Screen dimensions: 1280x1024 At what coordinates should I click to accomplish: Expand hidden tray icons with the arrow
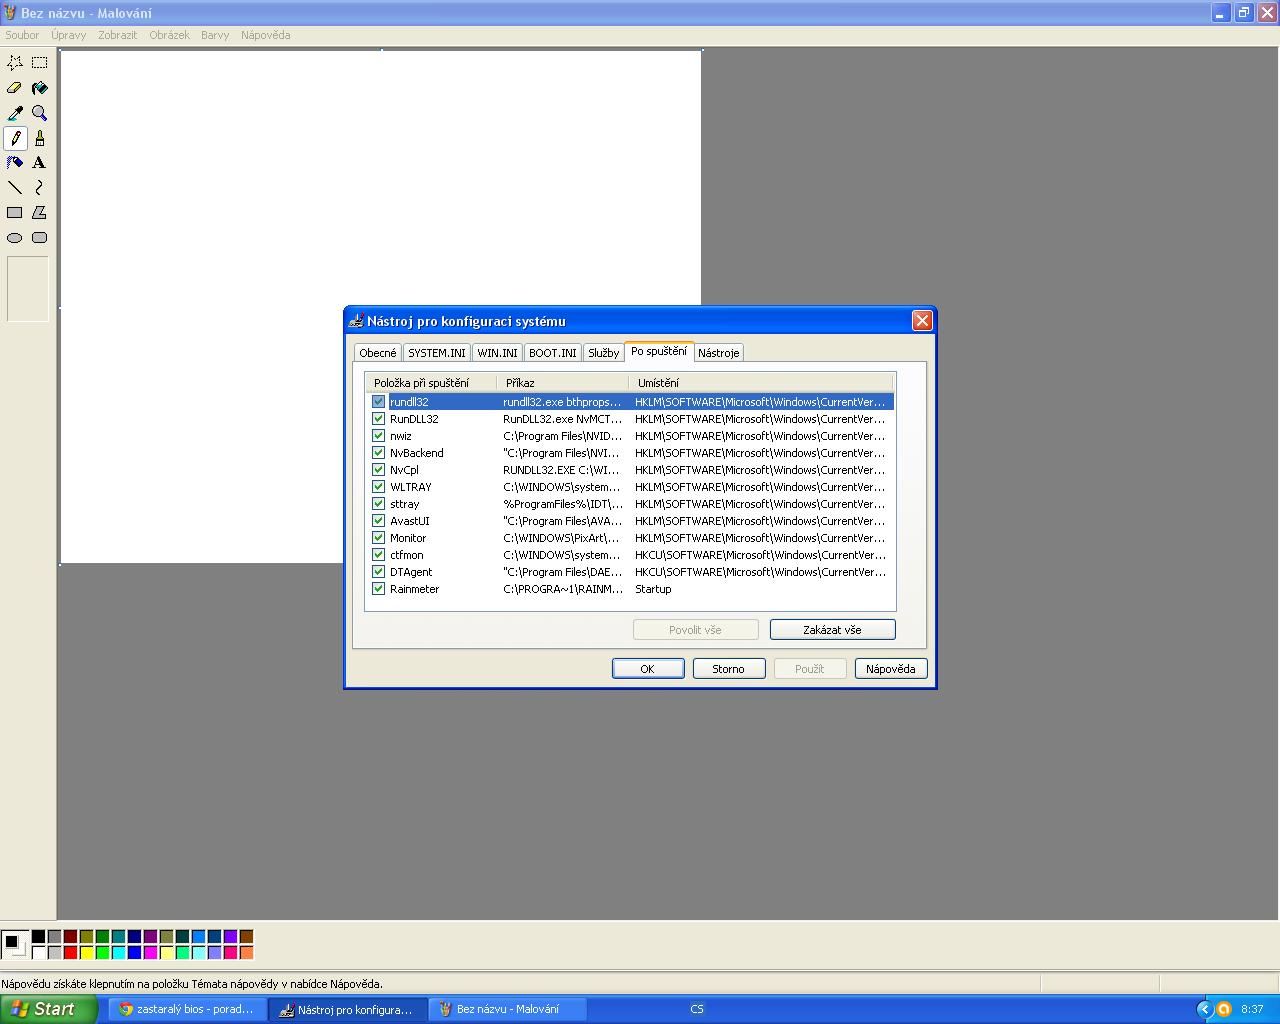point(1204,1009)
